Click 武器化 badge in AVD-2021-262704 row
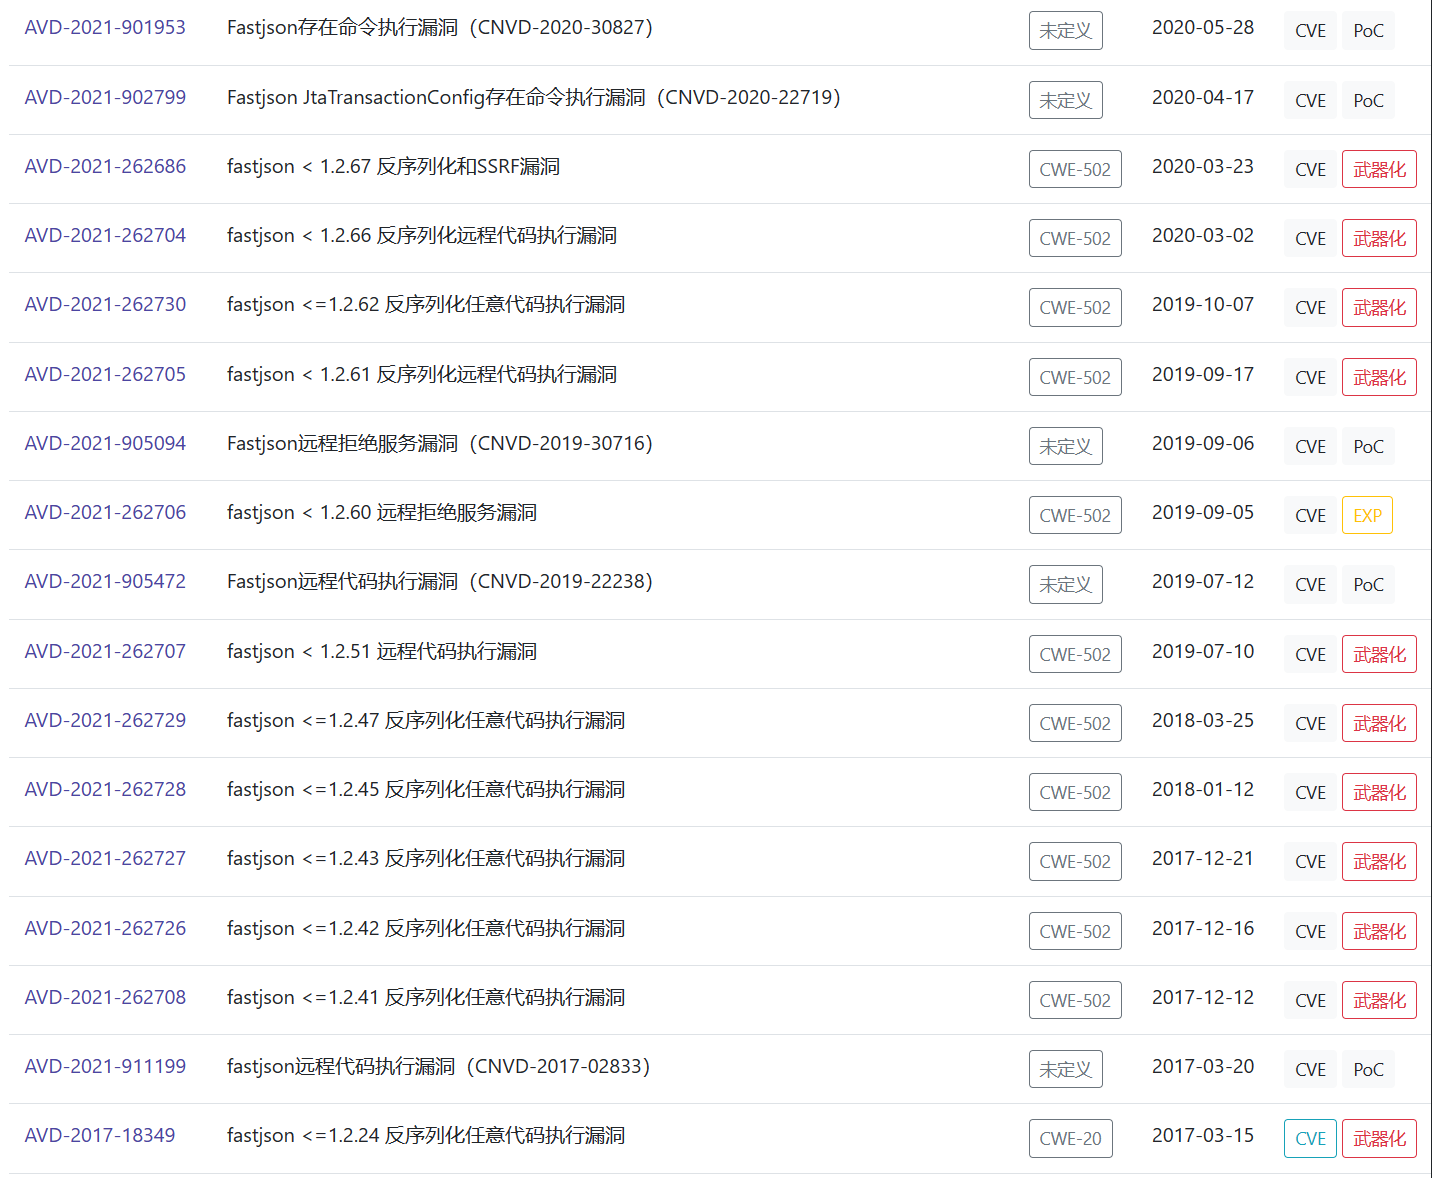 pos(1379,238)
